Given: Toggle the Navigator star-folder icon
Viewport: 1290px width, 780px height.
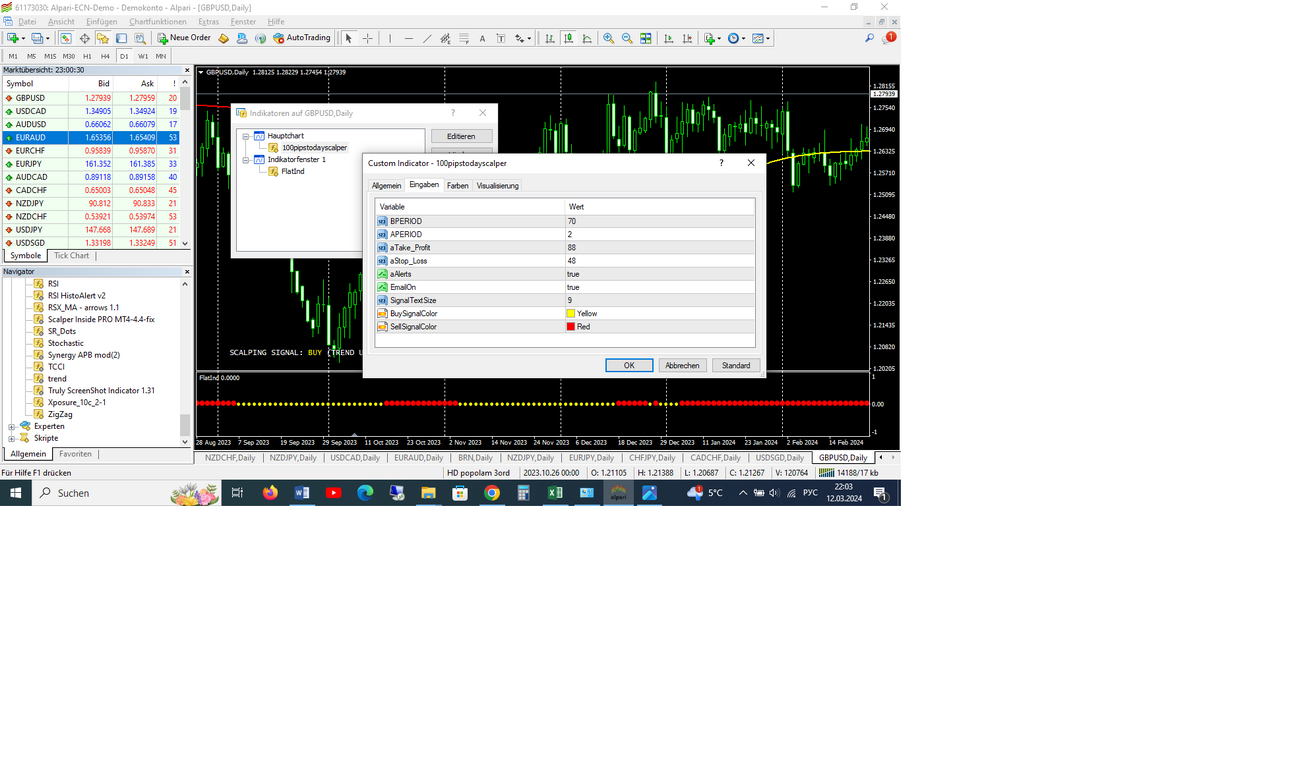Looking at the screenshot, I should point(103,38).
